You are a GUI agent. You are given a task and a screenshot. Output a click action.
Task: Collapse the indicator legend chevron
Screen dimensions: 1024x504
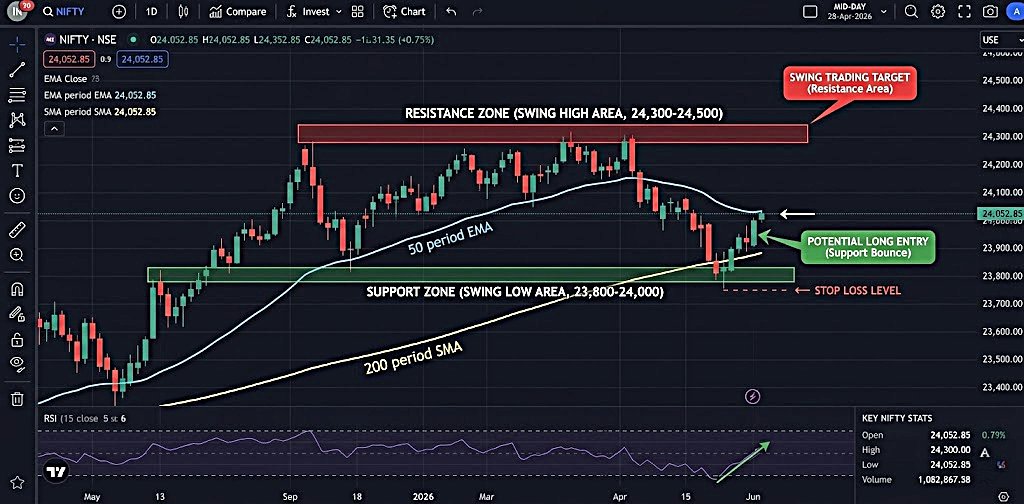[54, 129]
